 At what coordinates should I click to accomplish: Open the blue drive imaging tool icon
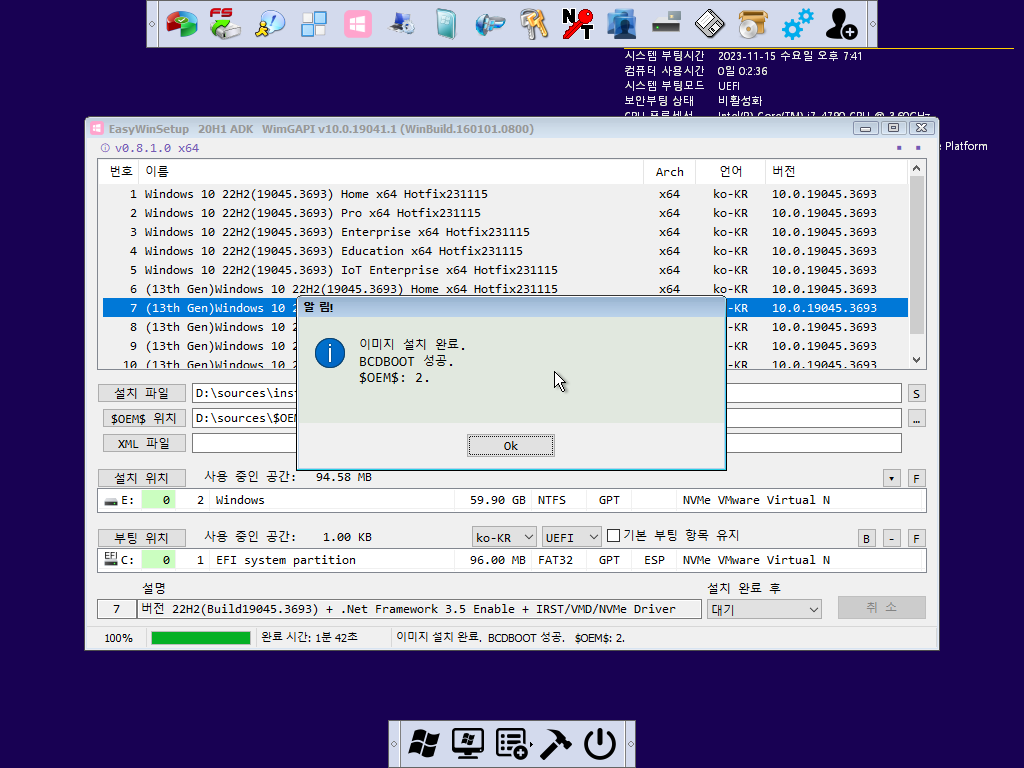coord(490,24)
